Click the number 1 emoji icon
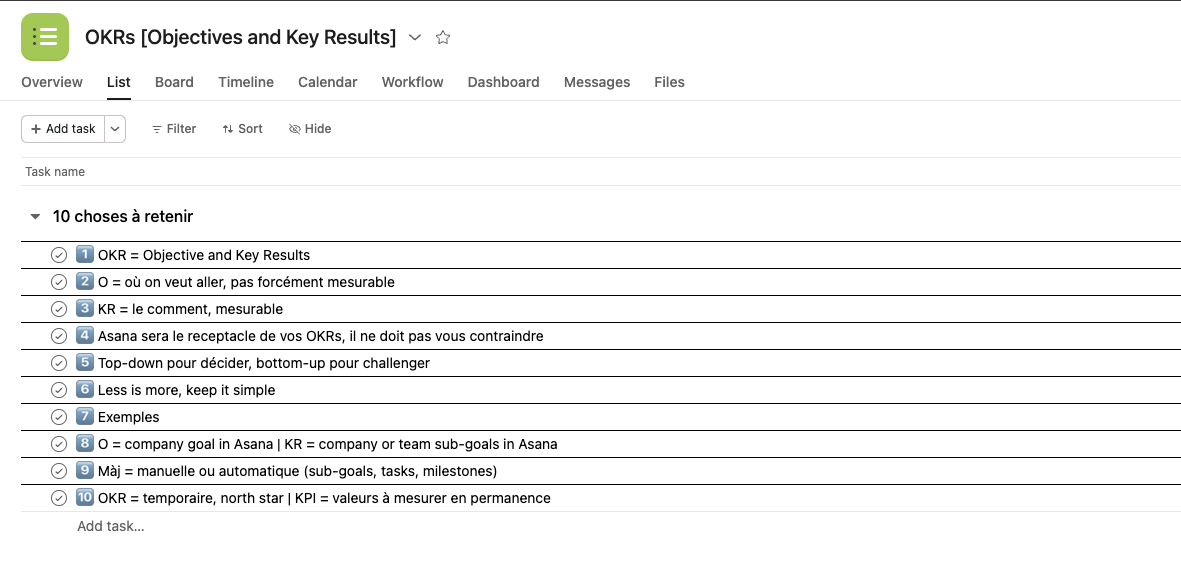The width and height of the screenshot is (1181, 561). 85,255
